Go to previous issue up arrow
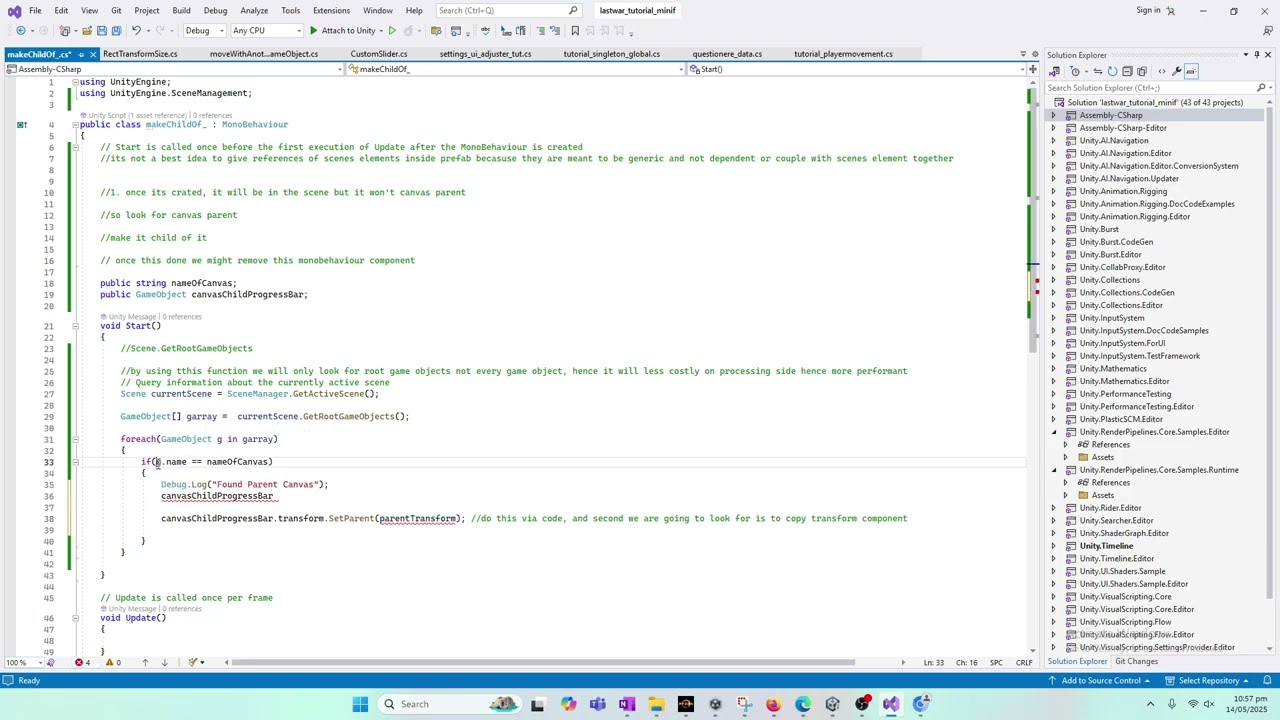This screenshot has height=720, width=1280. (x=144, y=662)
